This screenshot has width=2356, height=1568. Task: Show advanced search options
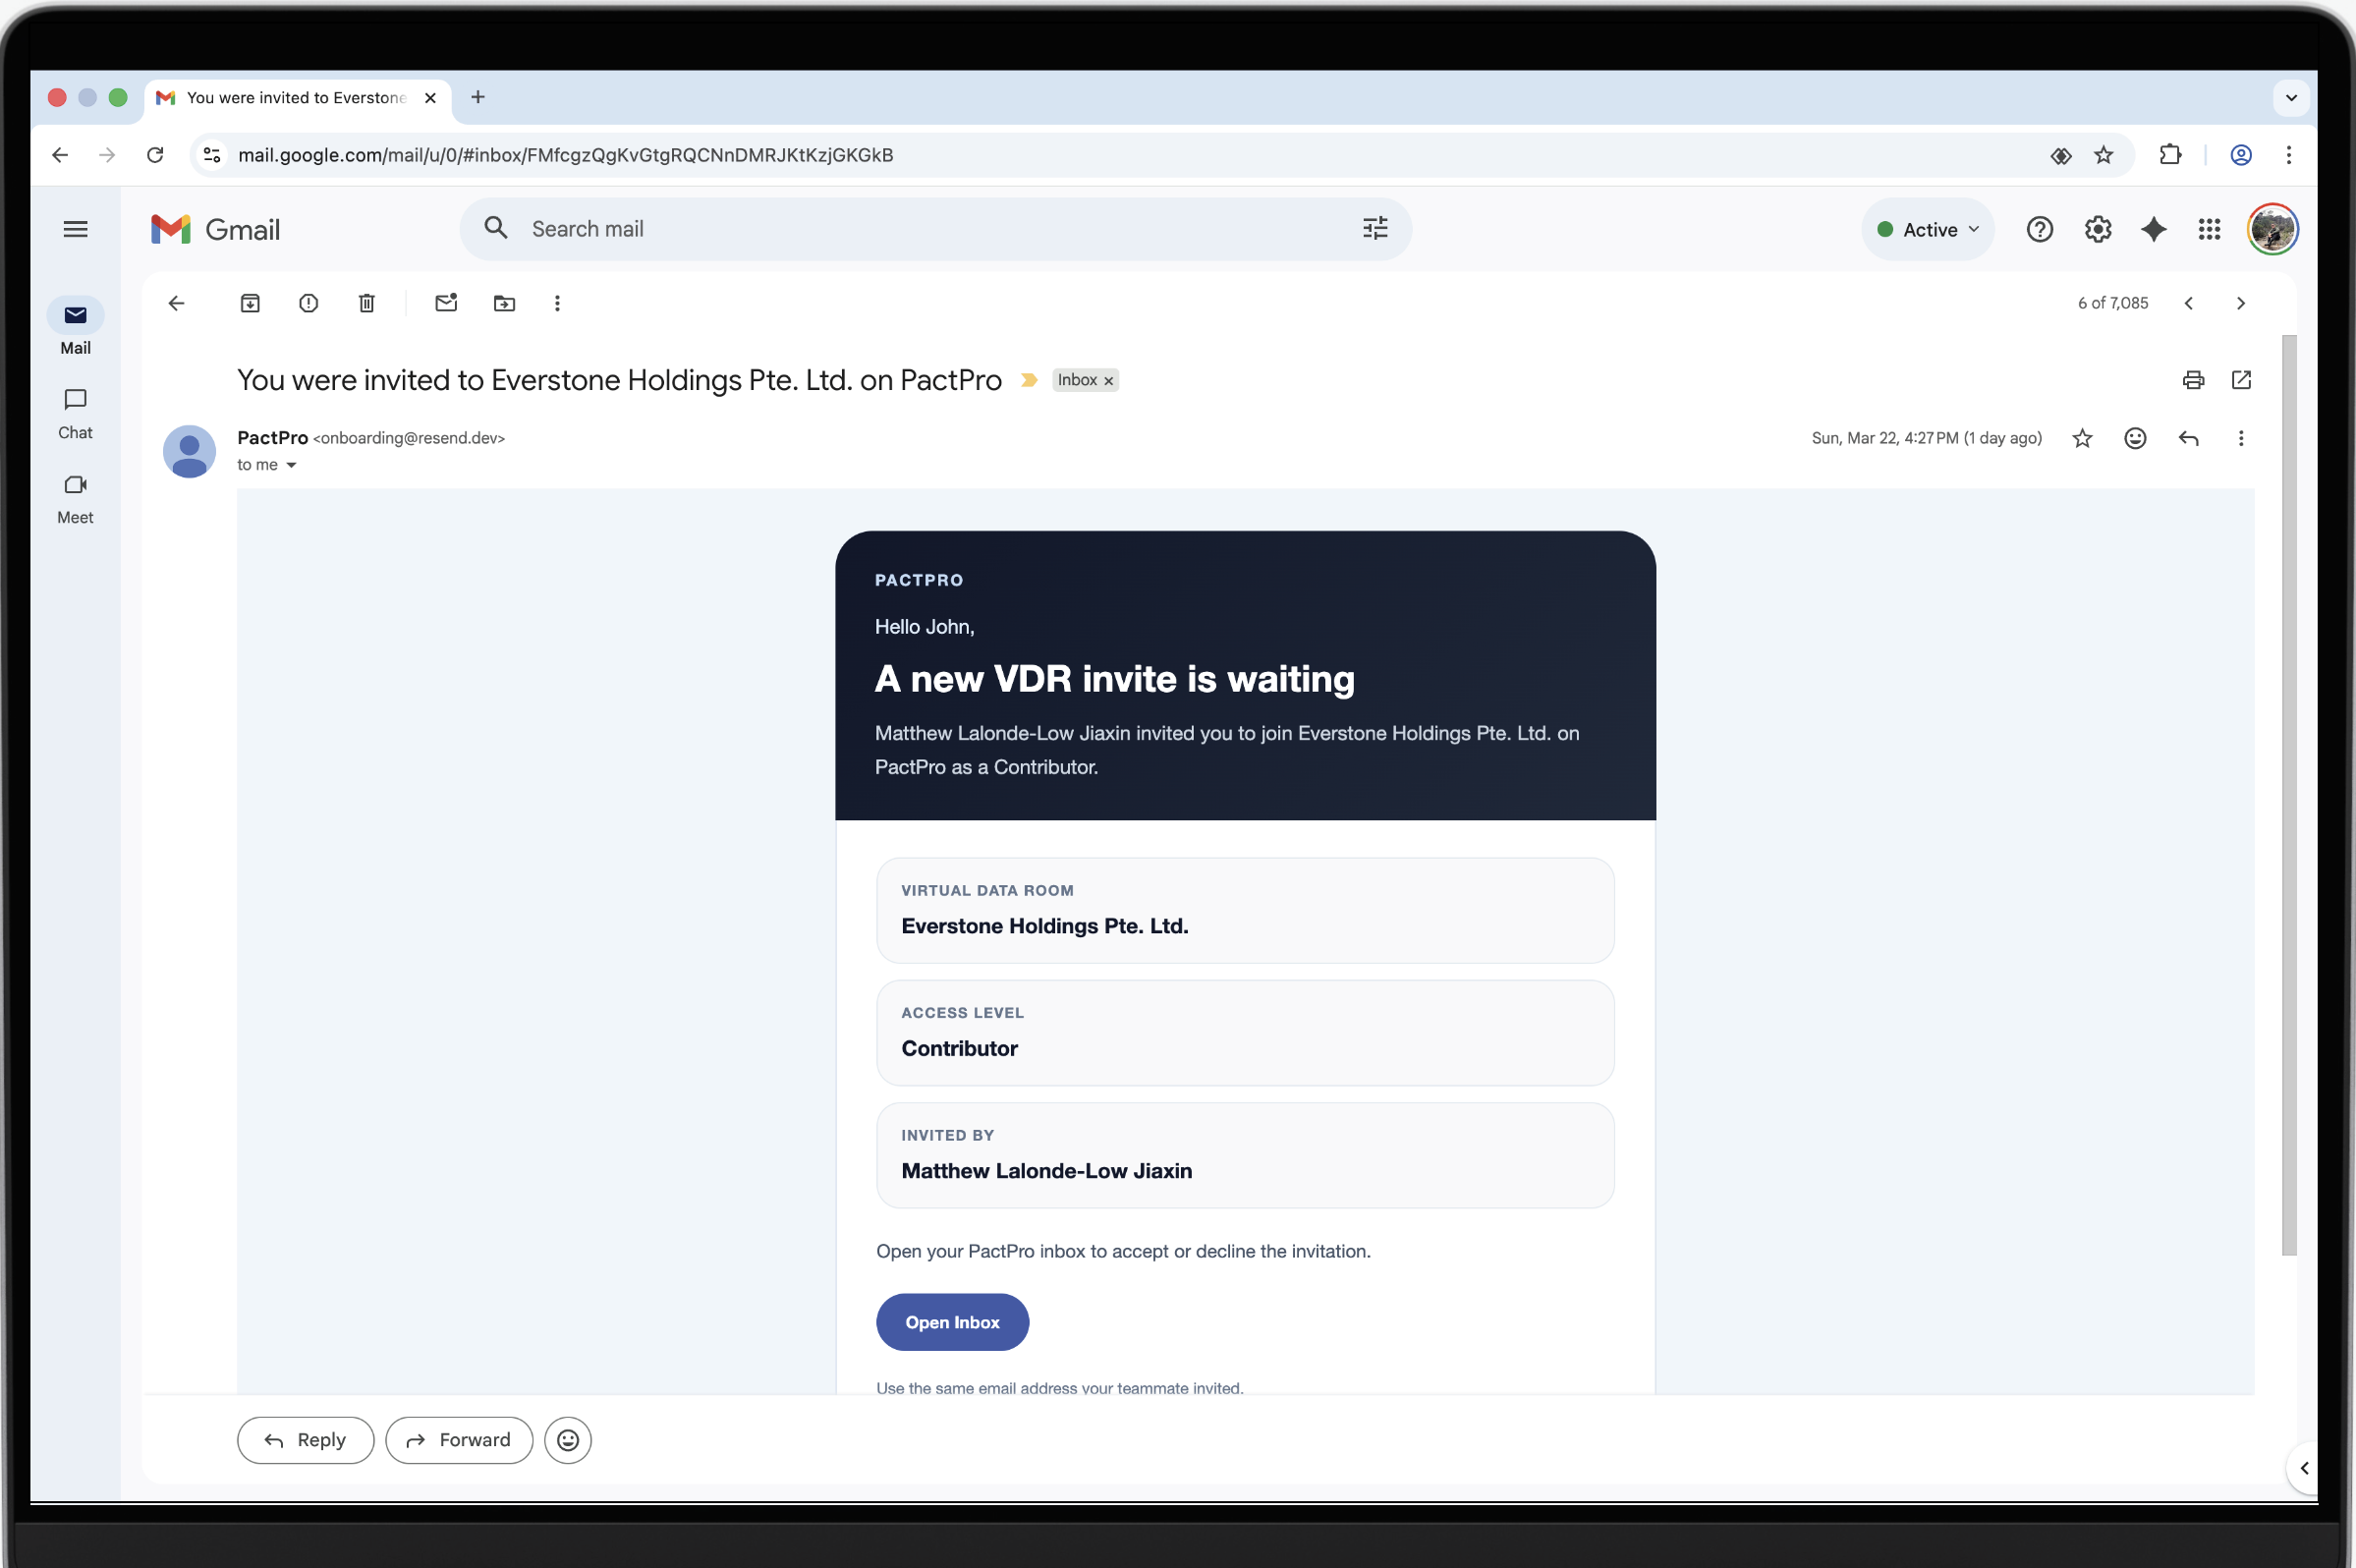pos(1375,229)
